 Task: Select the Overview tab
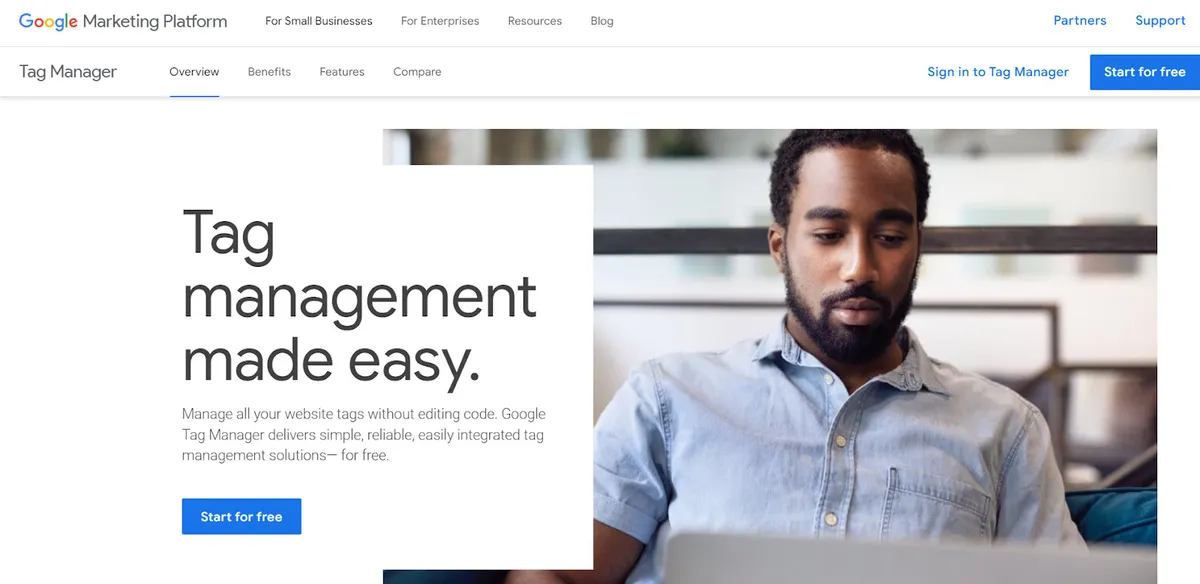click(194, 72)
